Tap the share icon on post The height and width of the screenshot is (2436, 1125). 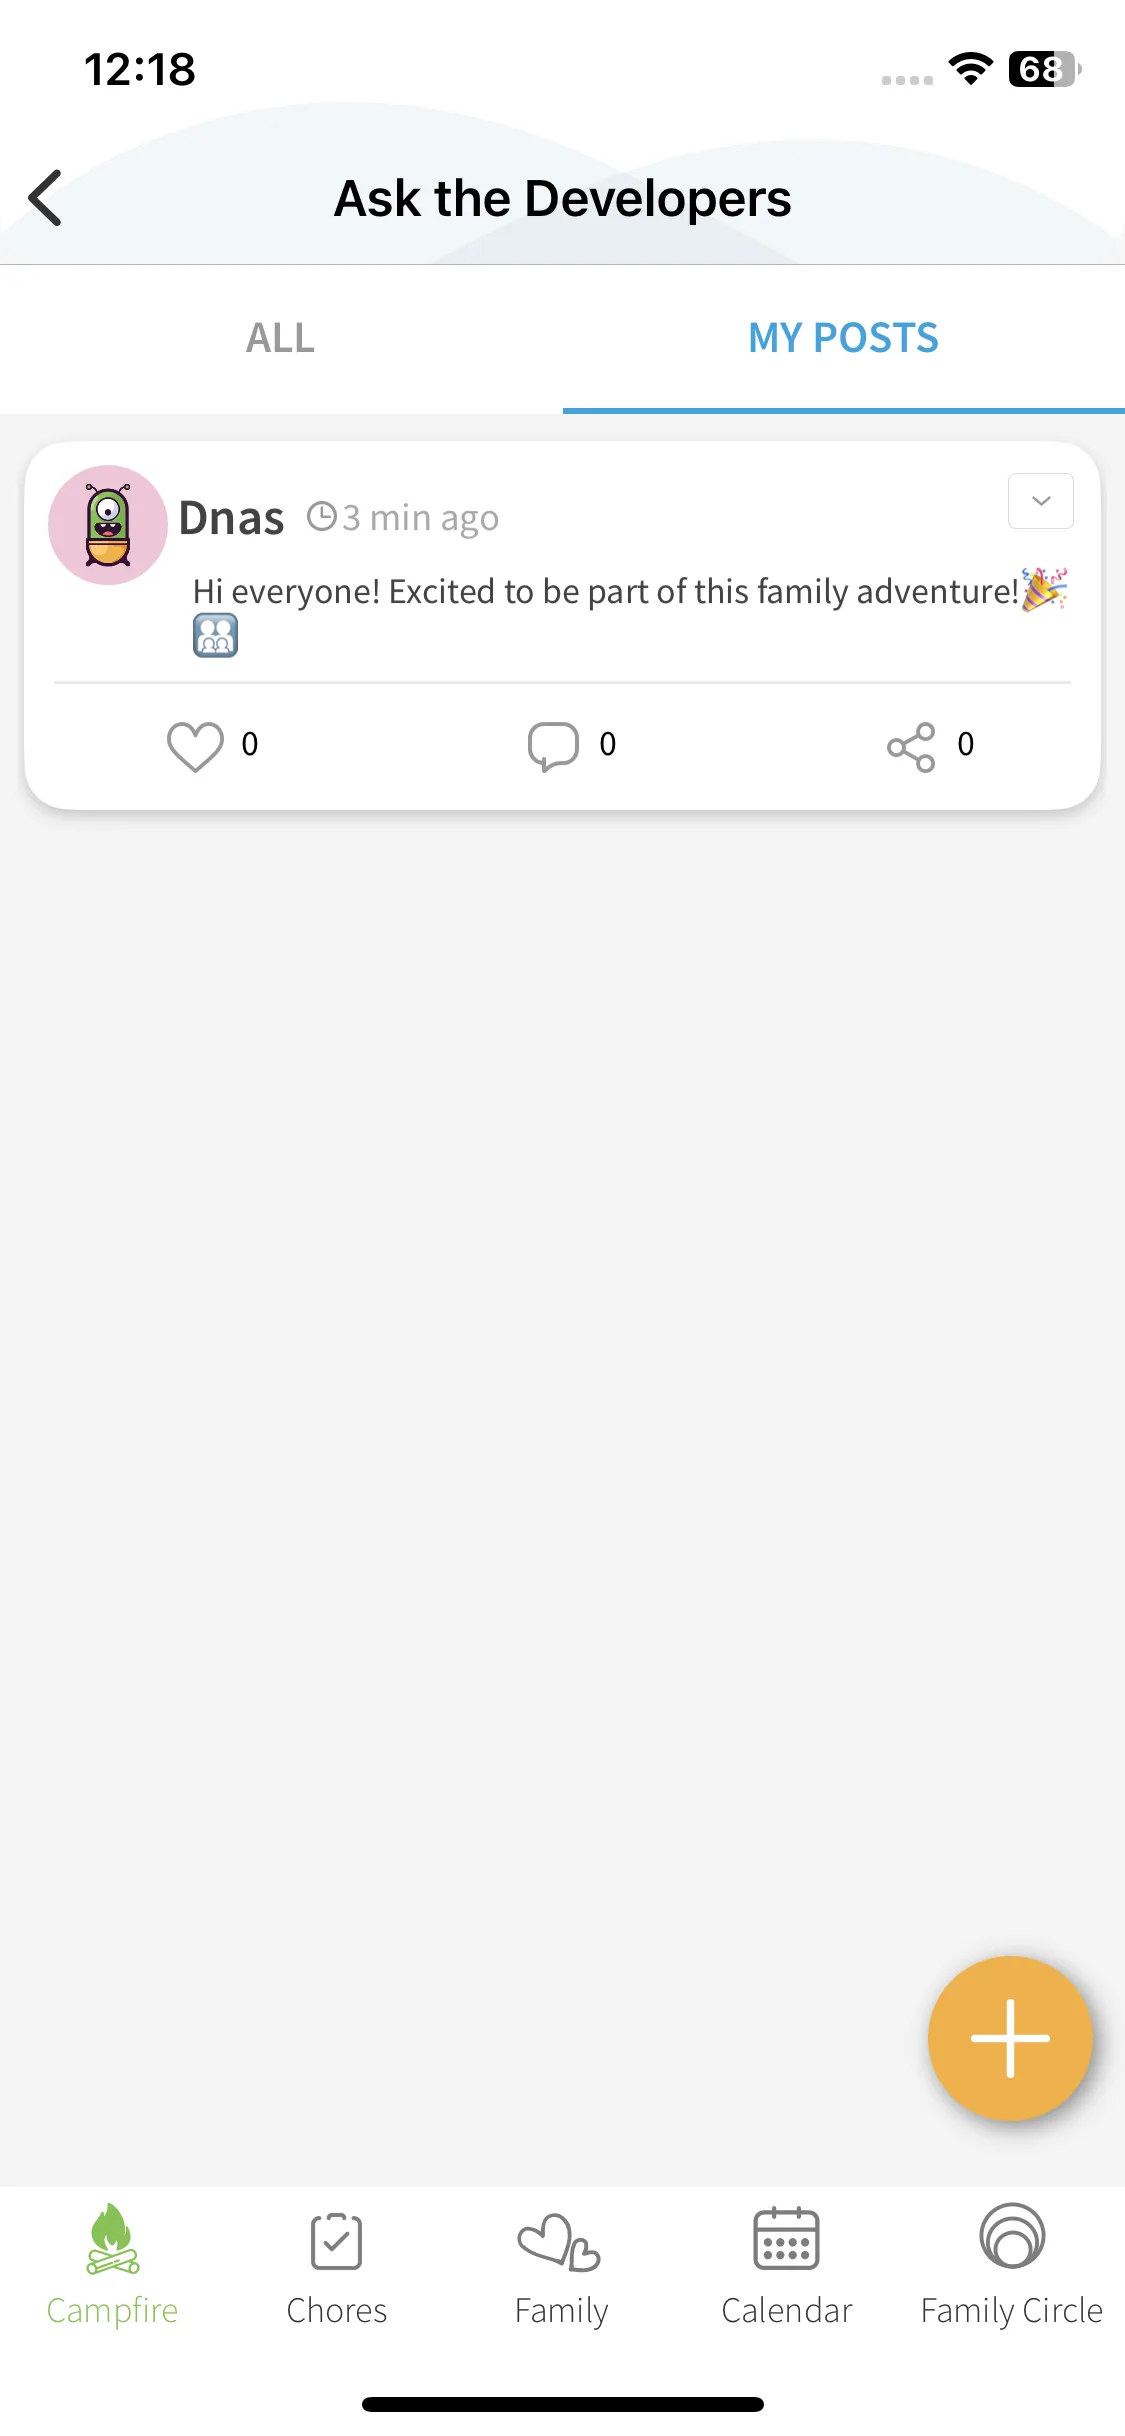911,746
